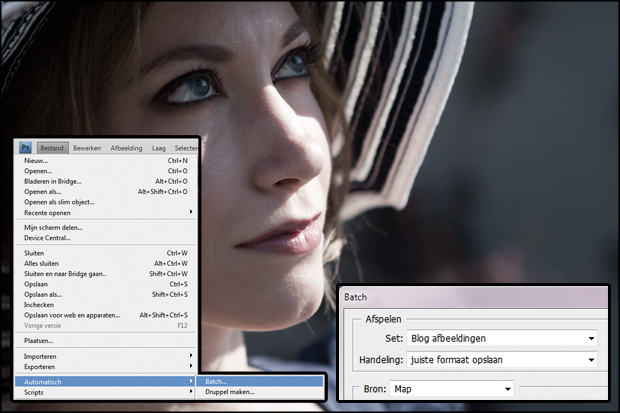Open the Handeling dropdown in Batch dialog
This screenshot has width=620, height=413.
coord(500,359)
